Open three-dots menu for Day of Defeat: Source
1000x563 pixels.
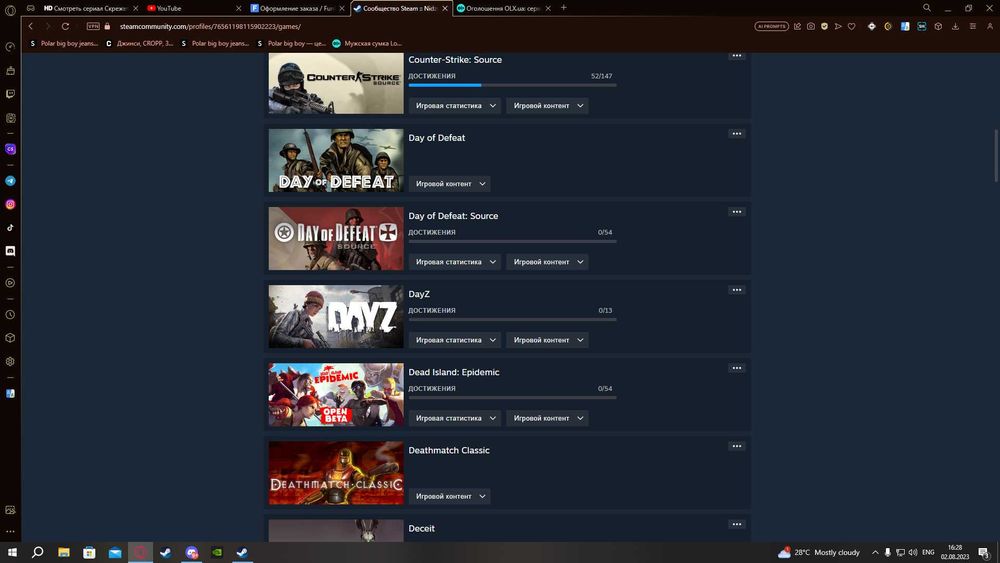coord(737,212)
